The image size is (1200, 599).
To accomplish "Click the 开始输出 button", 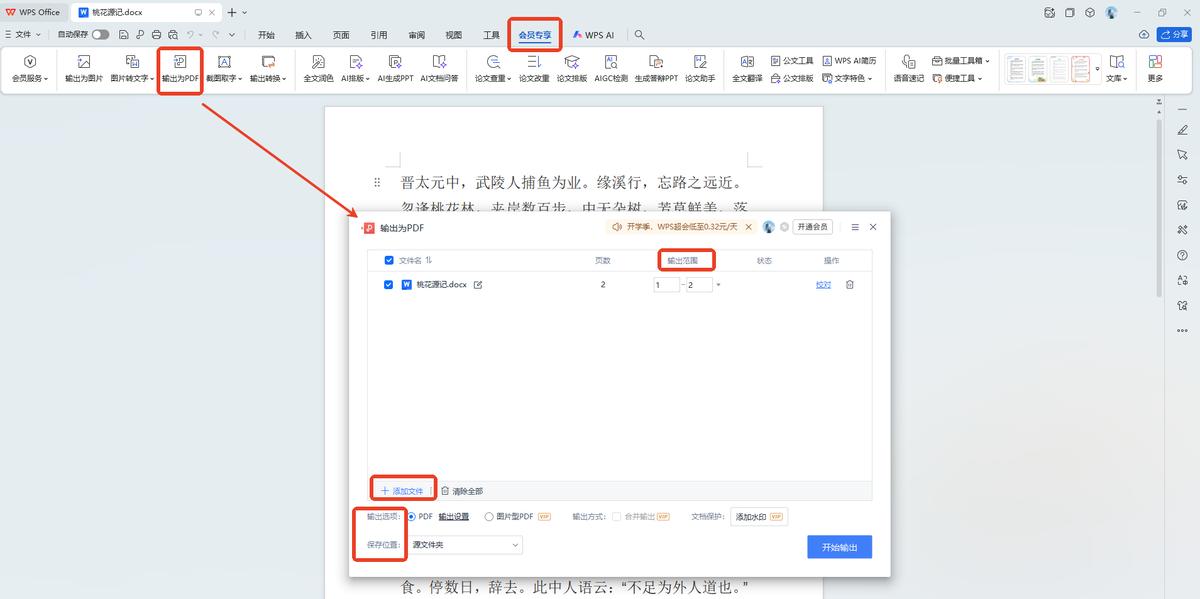I will [x=840, y=546].
